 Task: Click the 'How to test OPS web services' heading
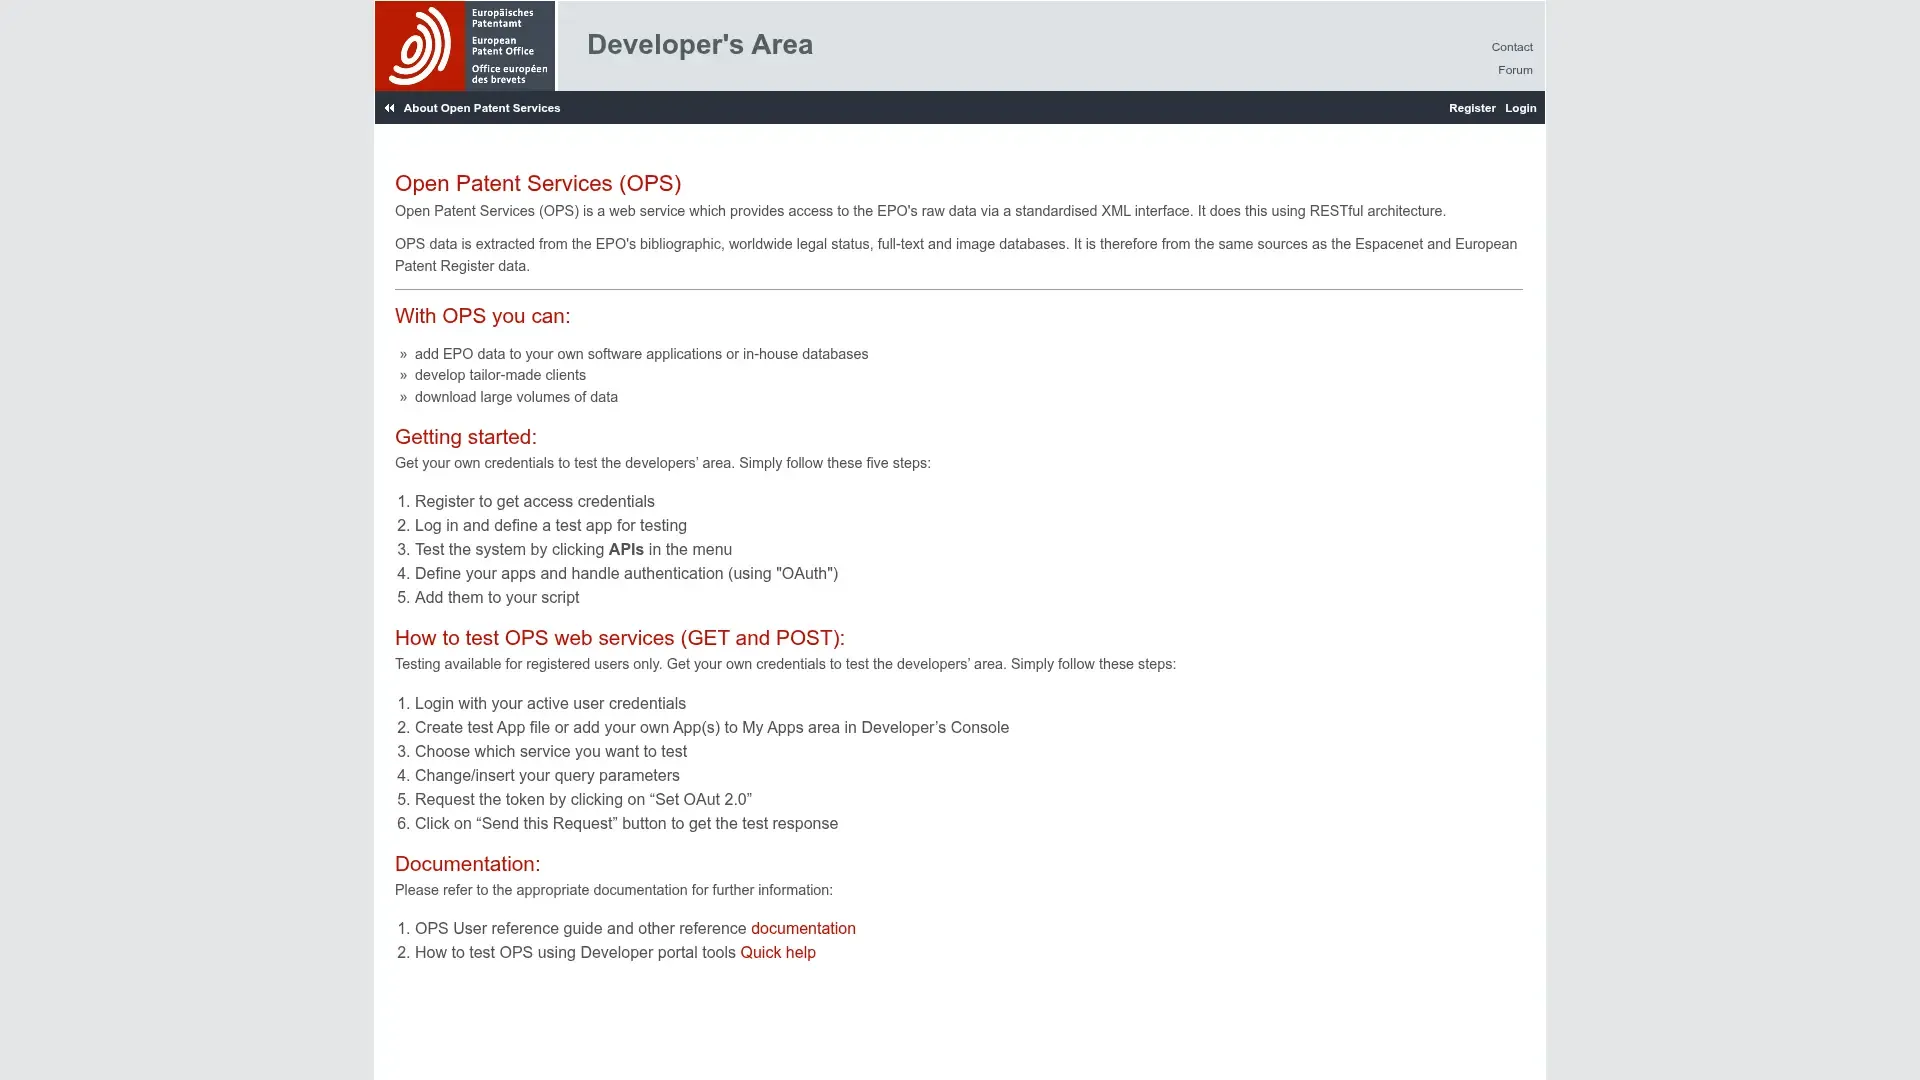click(x=619, y=638)
